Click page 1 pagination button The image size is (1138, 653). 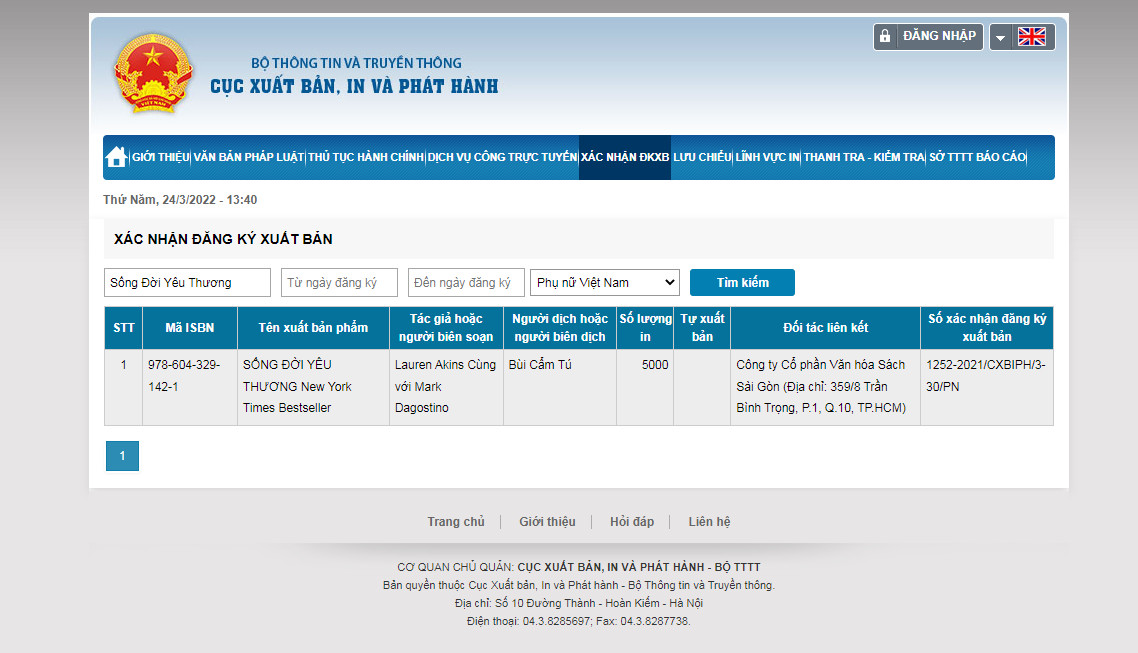122,456
